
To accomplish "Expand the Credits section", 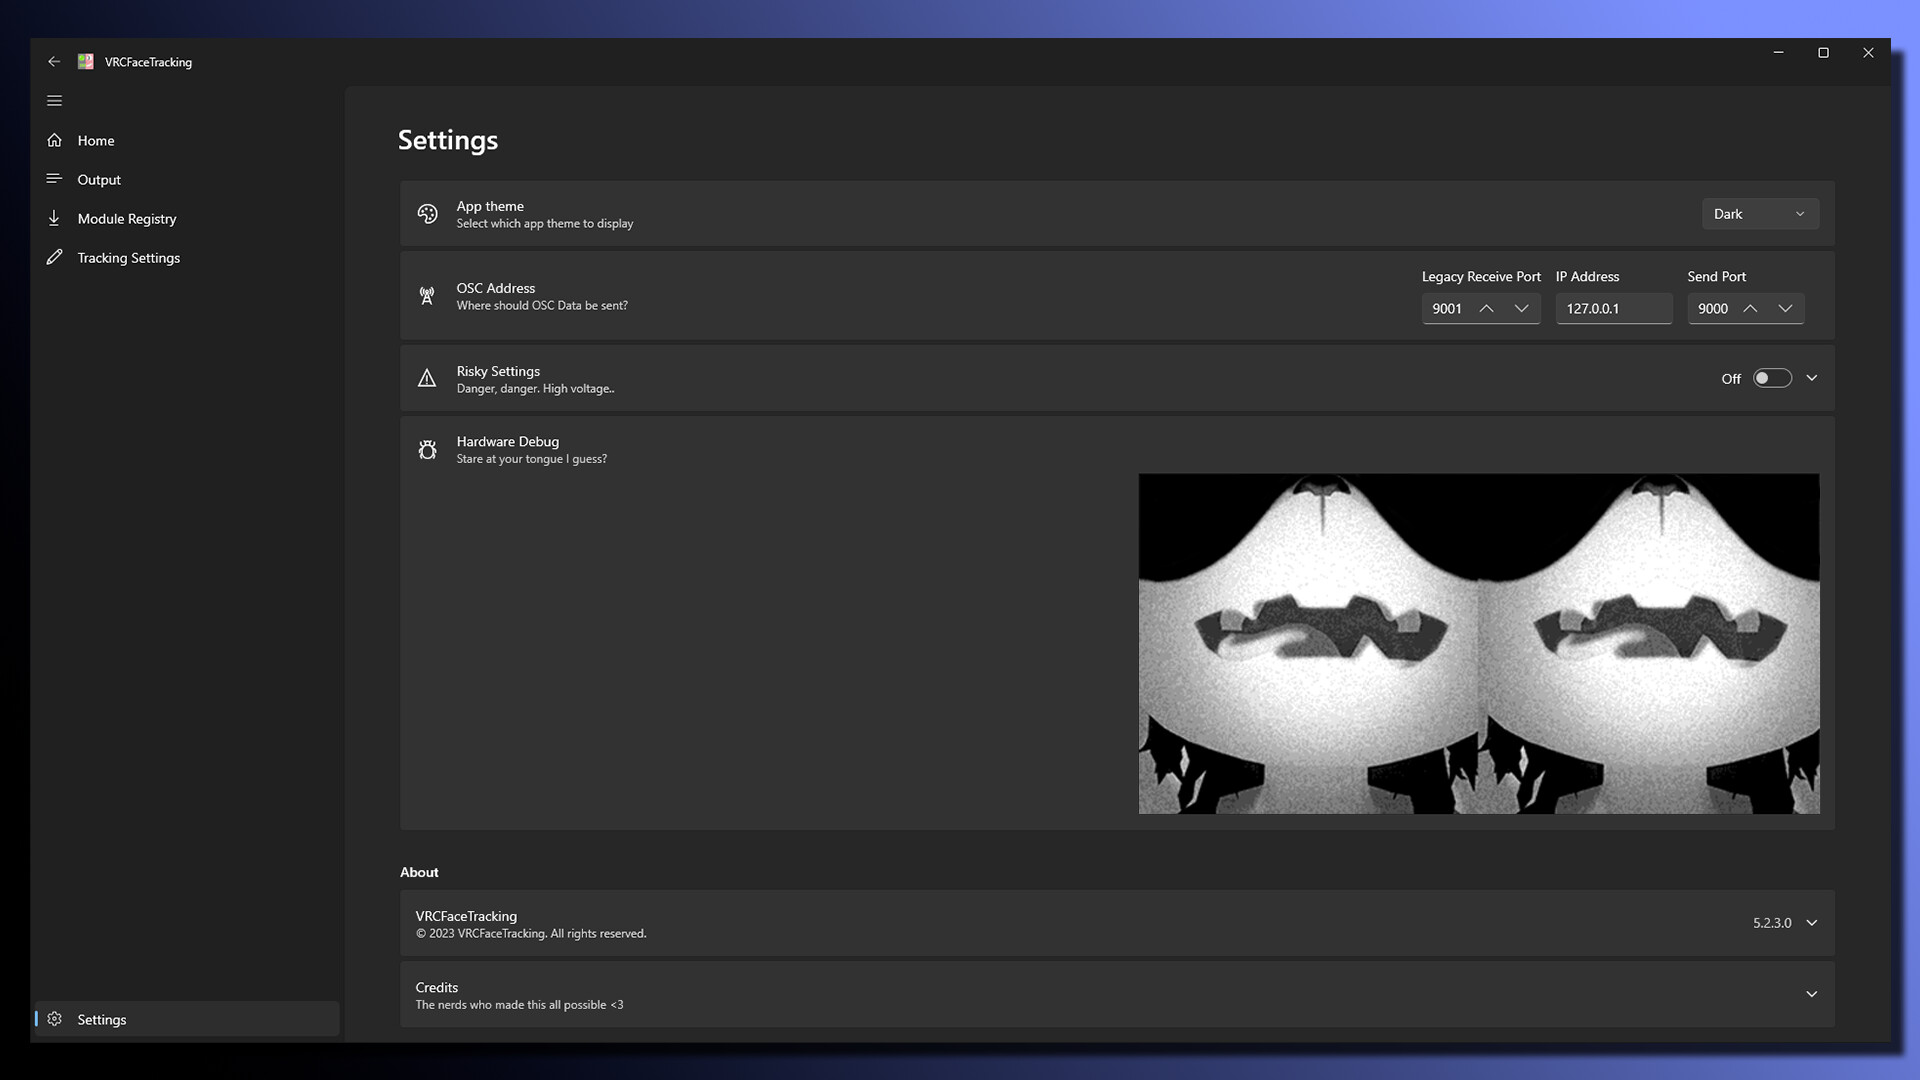I will point(1812,994).
